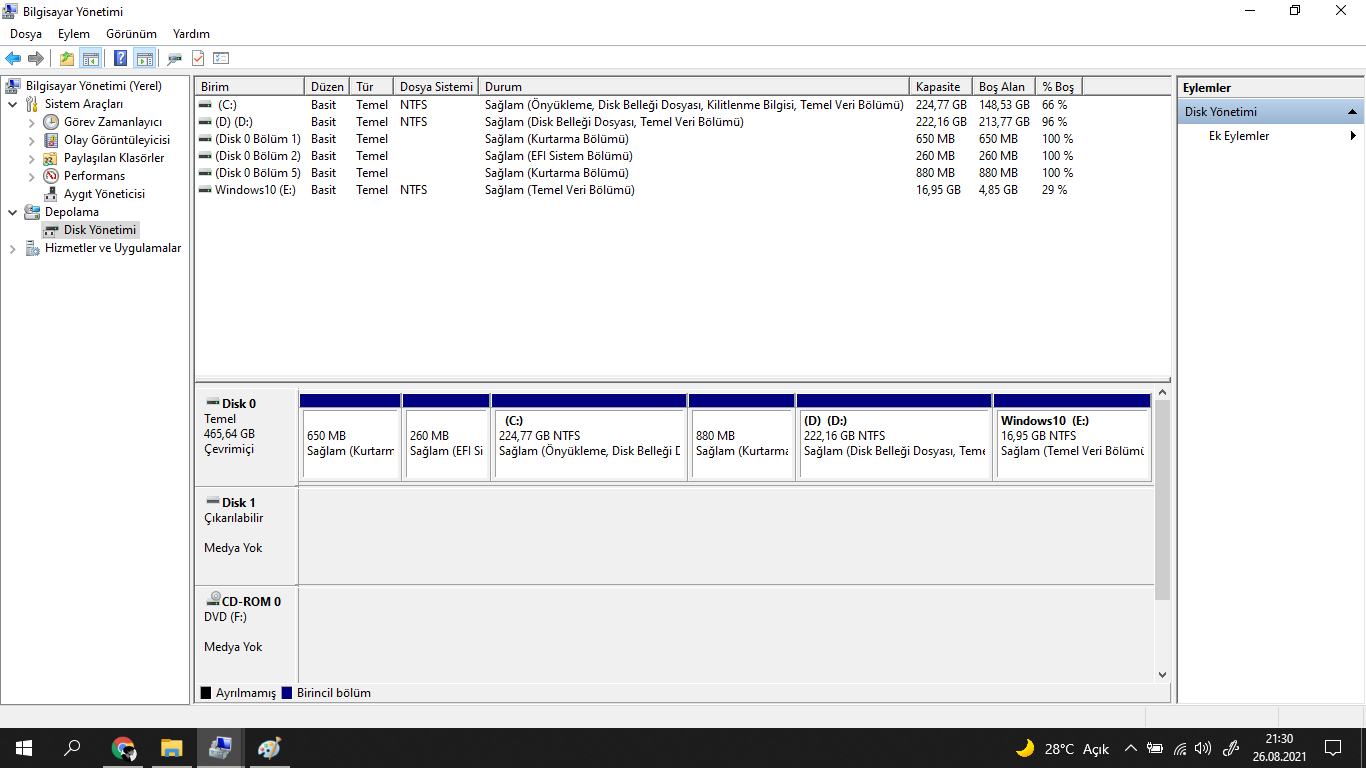
Task: Click the Up One Level folder icon
Action: point(67,58)
